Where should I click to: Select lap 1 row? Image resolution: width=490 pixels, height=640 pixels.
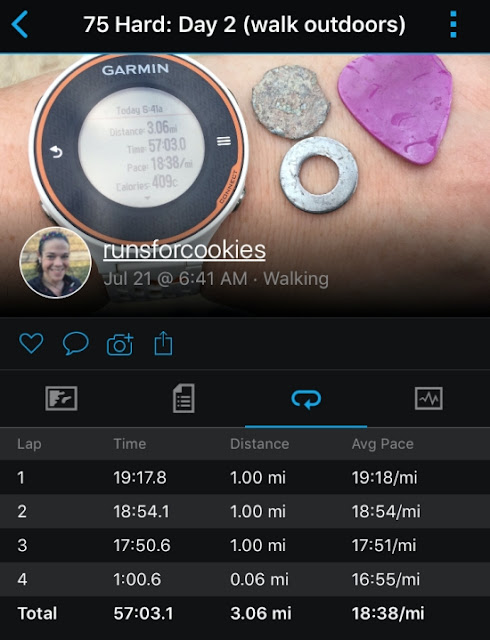click(x=245, y=478)
